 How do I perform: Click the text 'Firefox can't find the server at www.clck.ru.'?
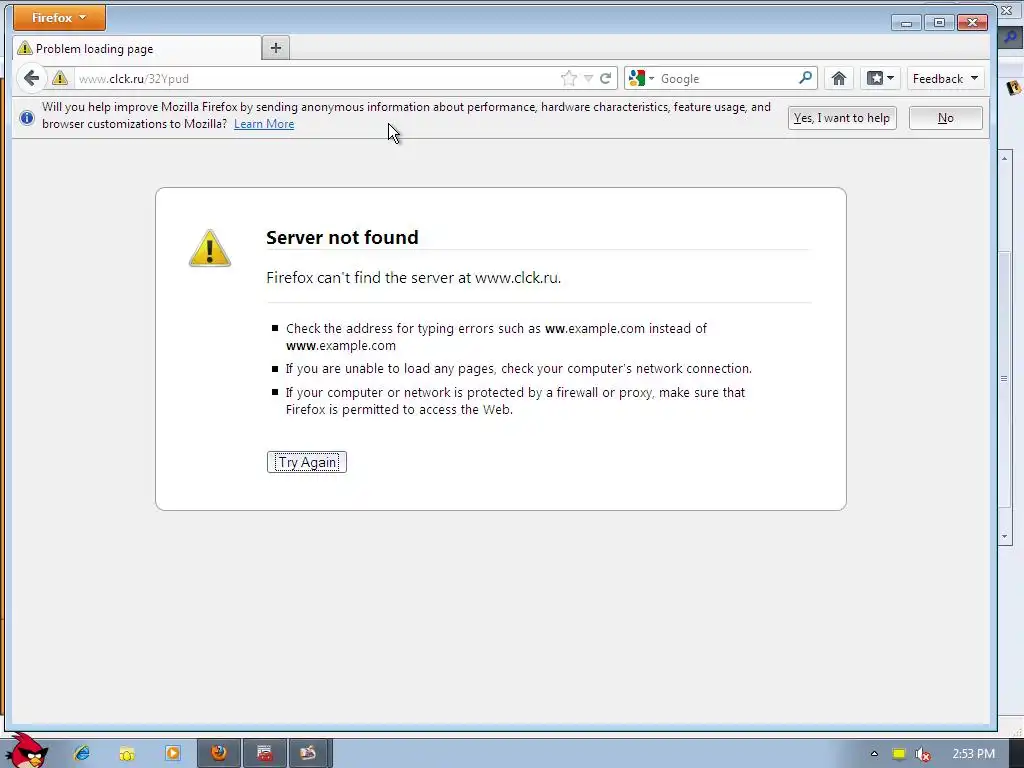click(x=413, y=278)
